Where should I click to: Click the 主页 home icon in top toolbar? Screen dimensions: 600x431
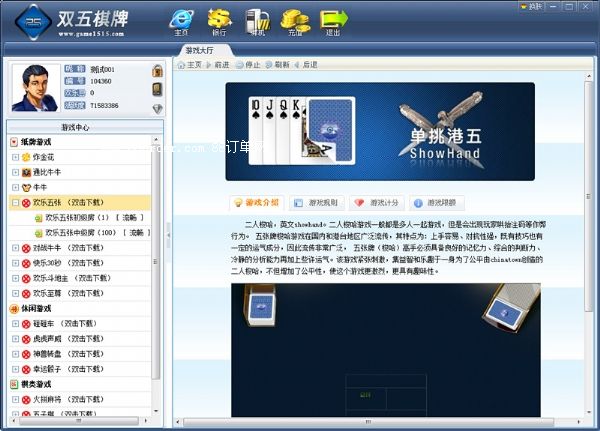point(180,19)
